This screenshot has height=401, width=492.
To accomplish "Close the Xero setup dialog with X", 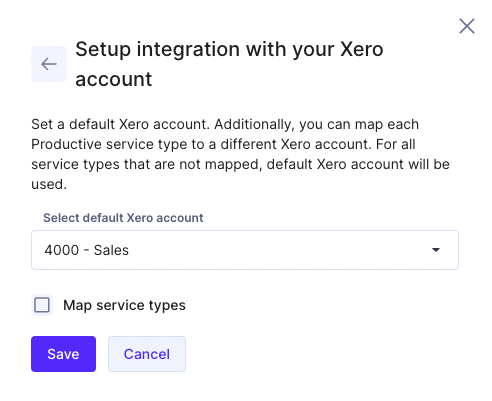I will pos(467,26).
